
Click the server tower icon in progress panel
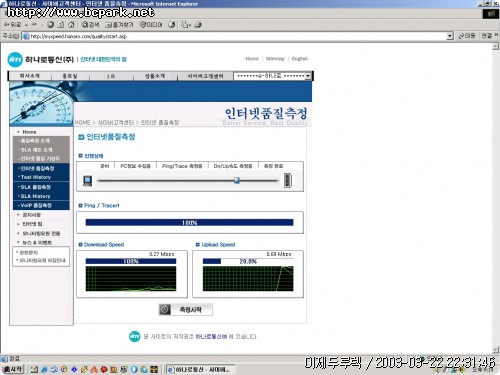[287, 180]
